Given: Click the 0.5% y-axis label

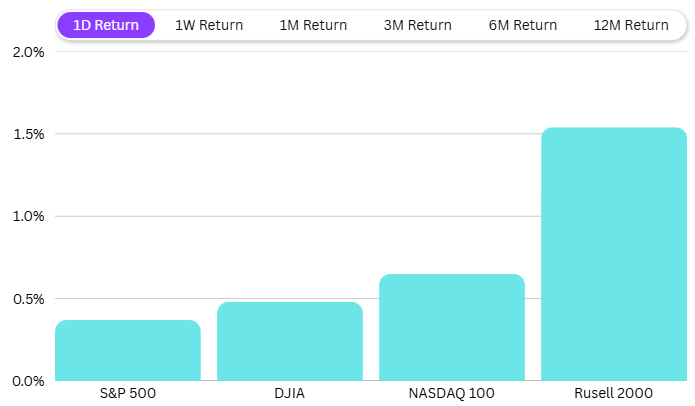Looking at the screenshot, I should pos(29,299).
